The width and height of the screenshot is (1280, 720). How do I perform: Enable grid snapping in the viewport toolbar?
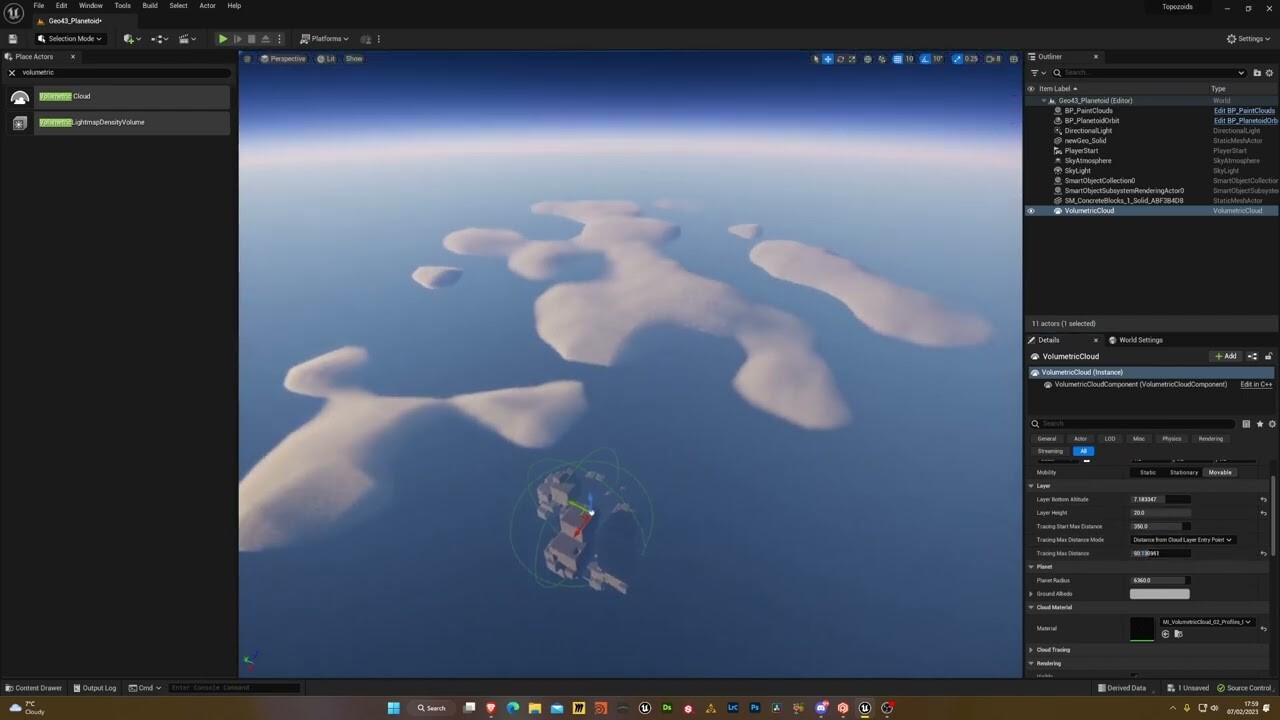897,59
